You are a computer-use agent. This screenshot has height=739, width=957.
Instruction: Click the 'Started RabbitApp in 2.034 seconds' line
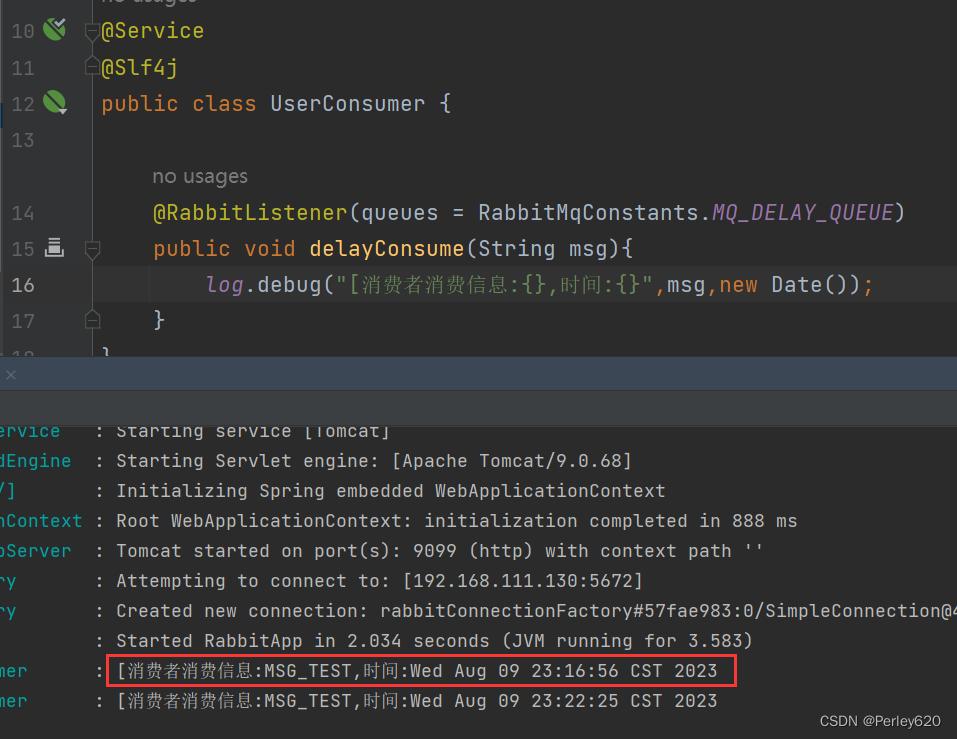click(434, 641)
